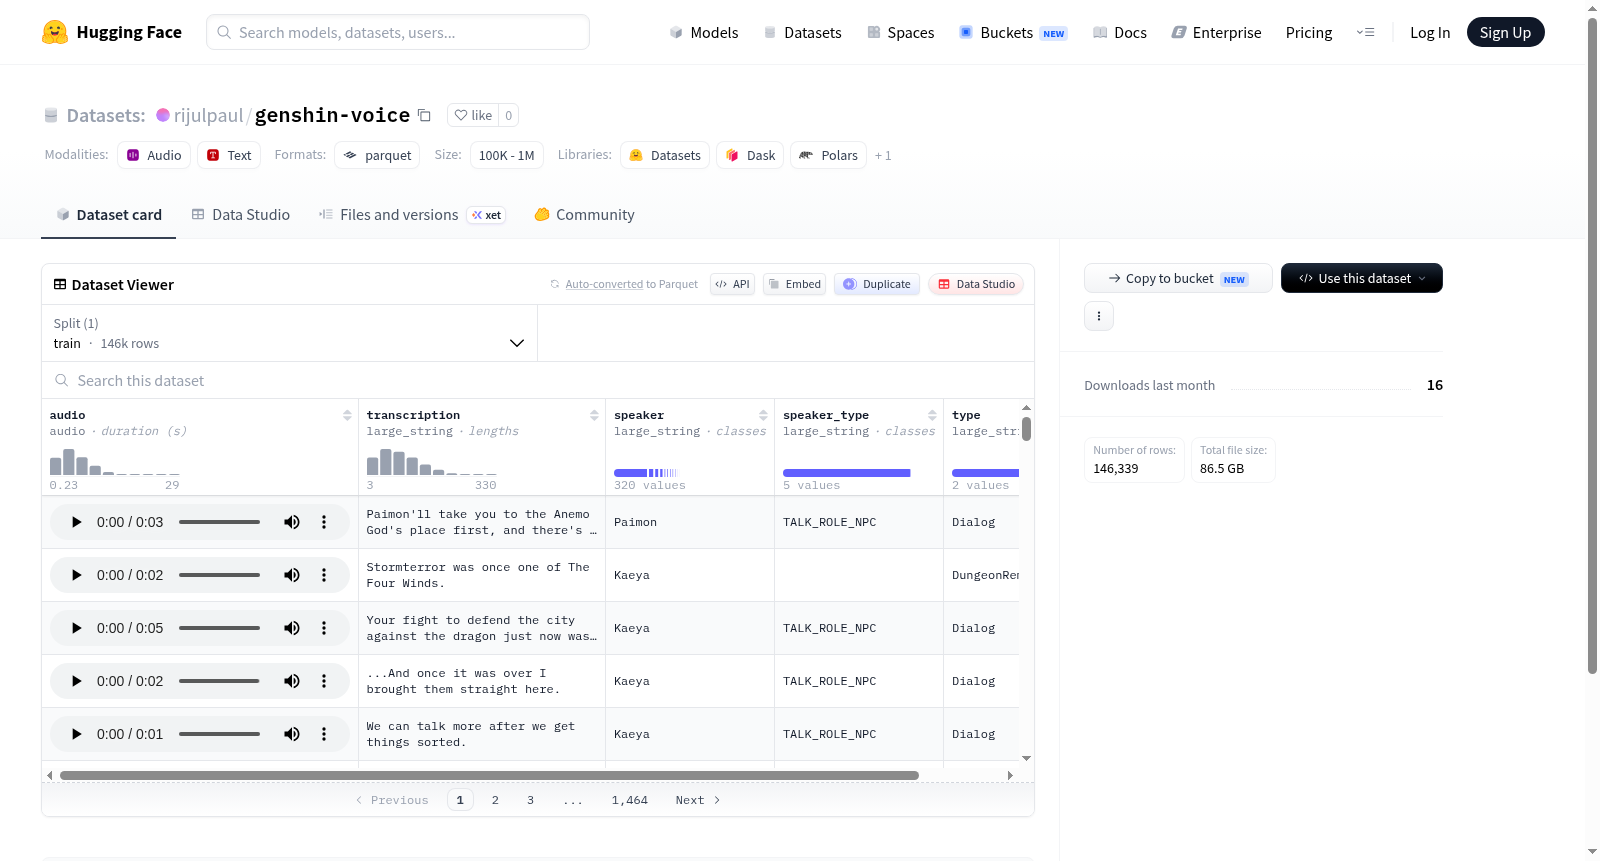The image size is (1600, 861).
Task: Open more options for '...And once it was over' audio
Action: (x=324, y=681)
